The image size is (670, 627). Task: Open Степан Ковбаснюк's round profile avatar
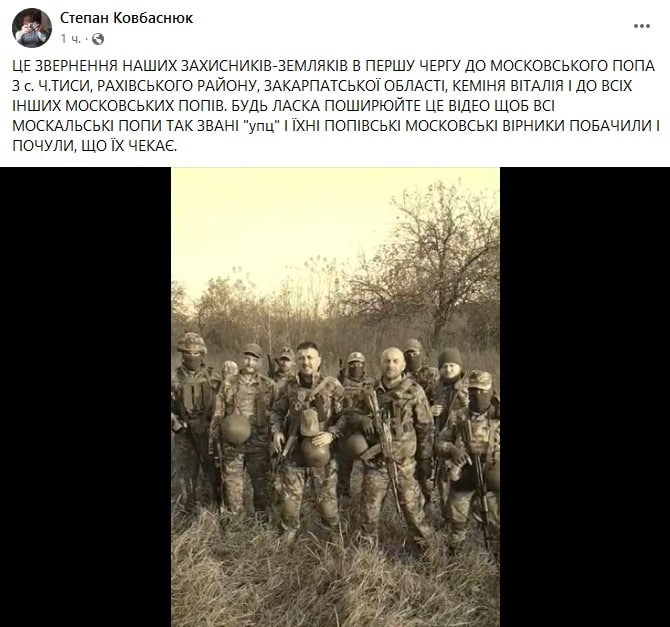tap(32, 28)
